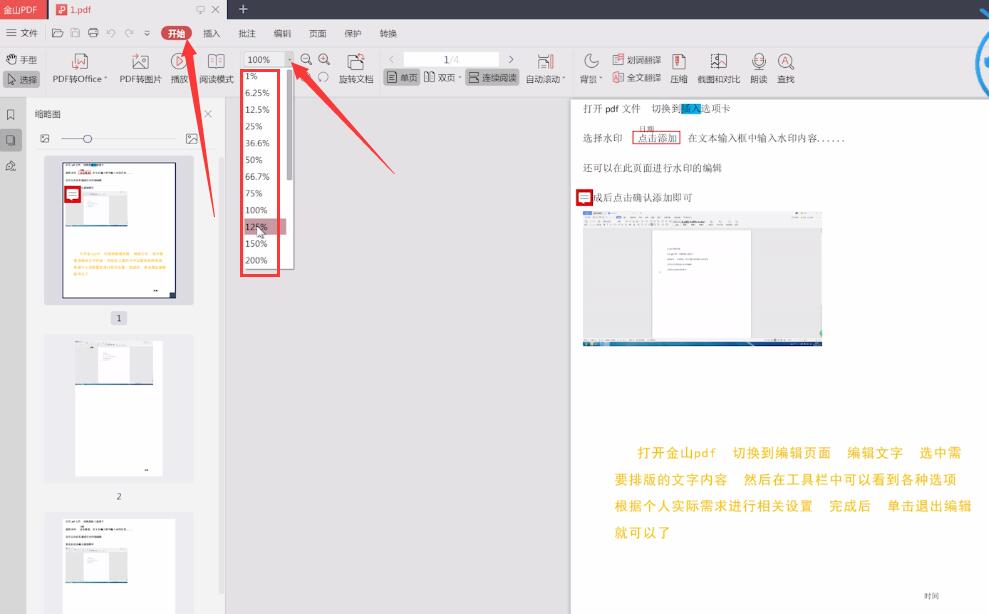
Task: Switch to the 转换 ribbon tab
Action: [x=388, y=33]
